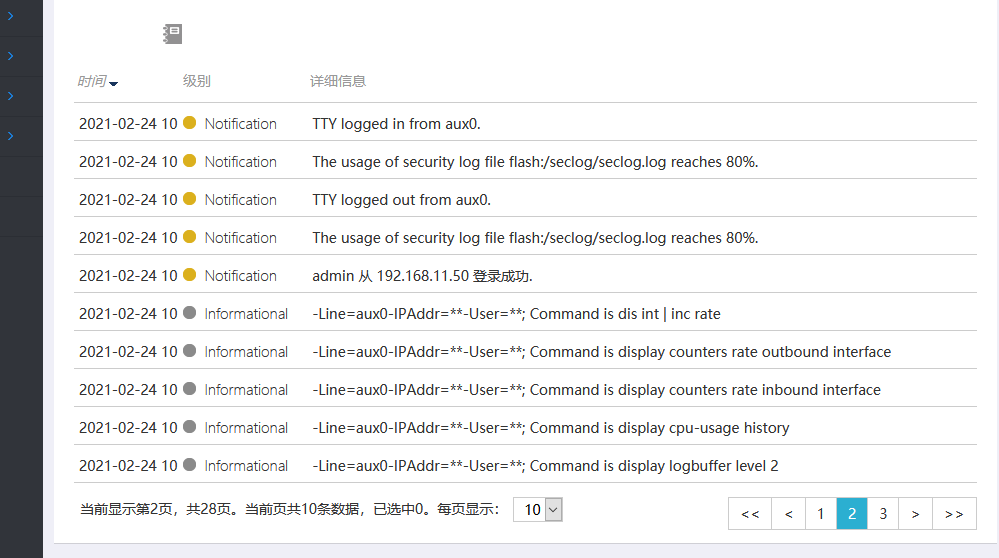Viewport: 999px width, 558px height.
Task: Click gray dot on 'display cpu-usage history' row
Action: [x=190, y=428]
